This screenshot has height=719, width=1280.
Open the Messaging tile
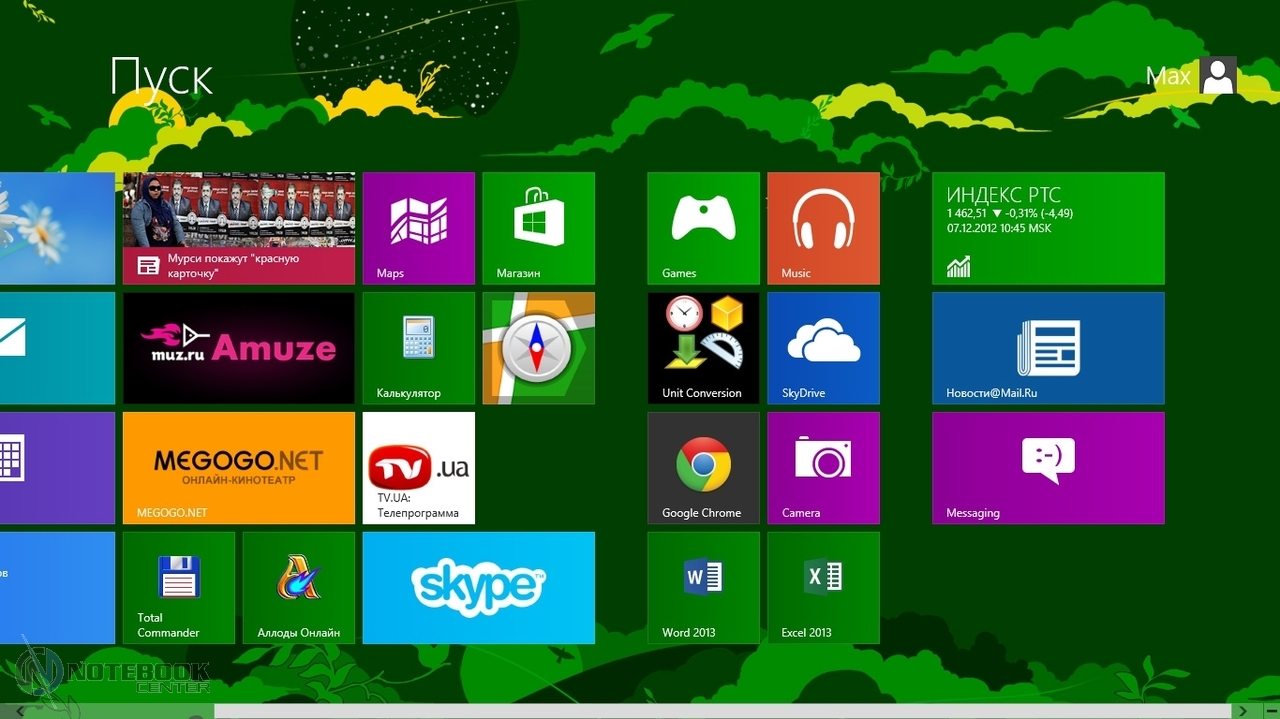(x=1048, y=468)
